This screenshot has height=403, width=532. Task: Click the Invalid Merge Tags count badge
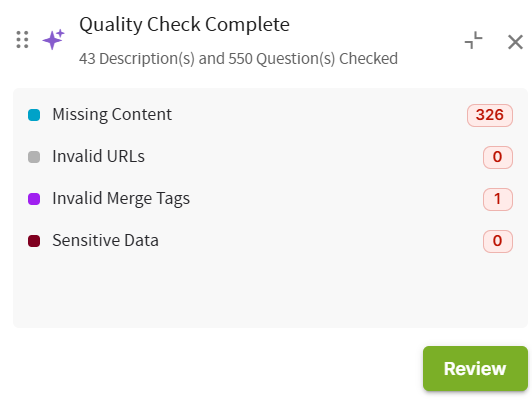498,199
